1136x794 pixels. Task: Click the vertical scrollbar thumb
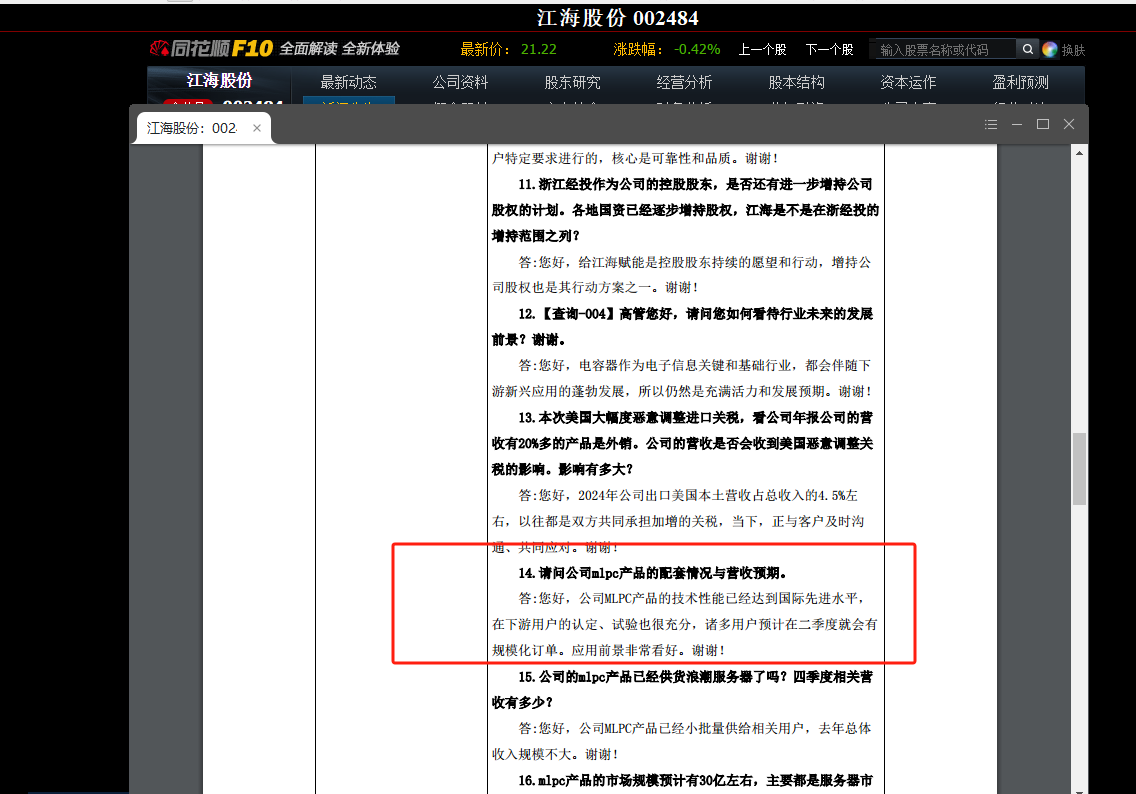point(1079,468)
